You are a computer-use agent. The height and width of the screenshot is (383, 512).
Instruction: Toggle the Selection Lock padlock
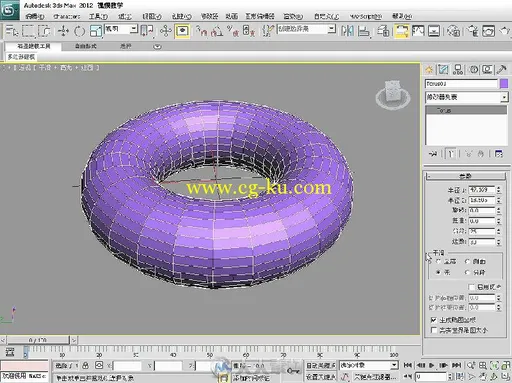click(x=86, y=365)
